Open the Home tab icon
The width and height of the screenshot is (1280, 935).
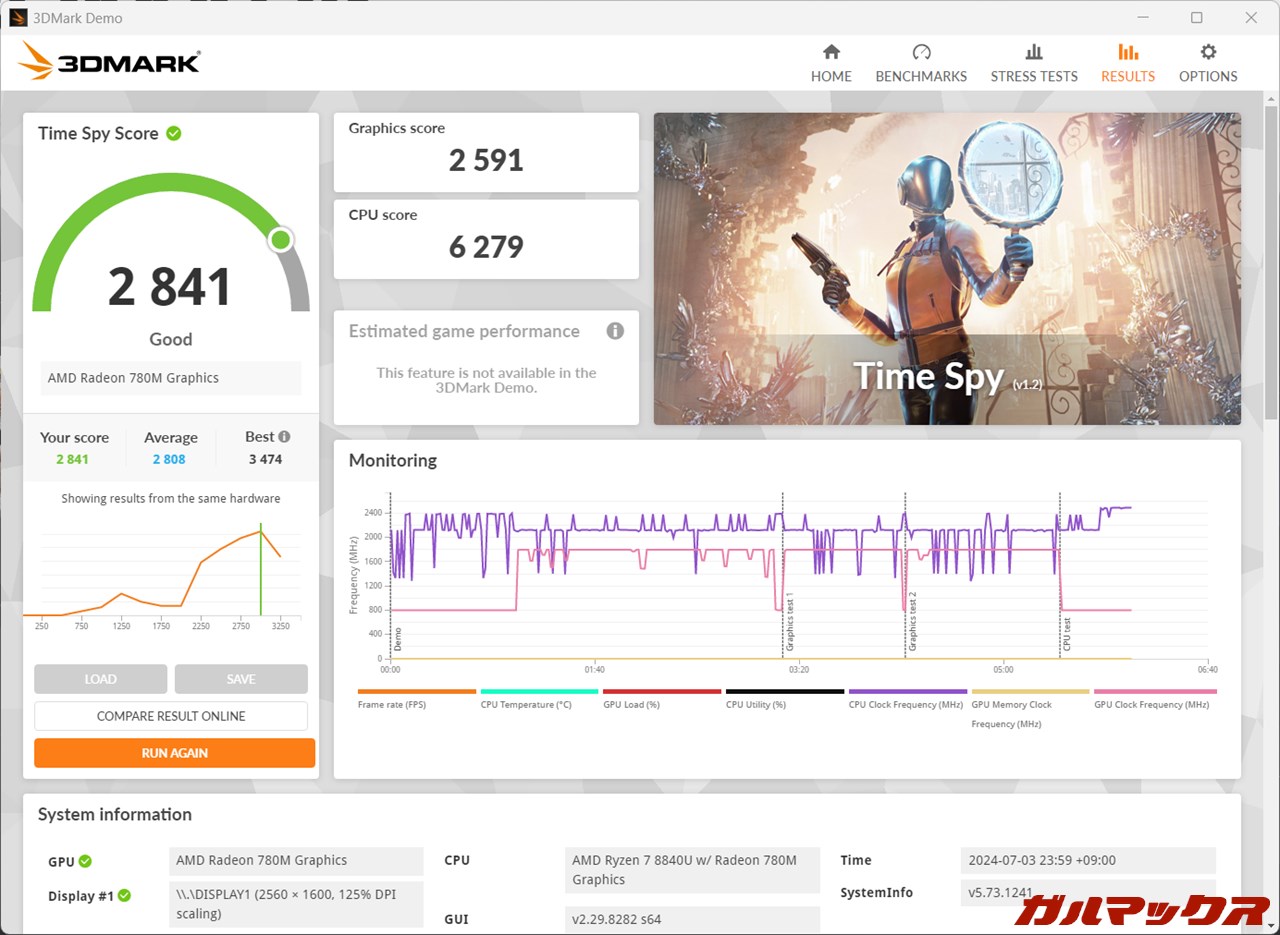[x=831, y=53]
